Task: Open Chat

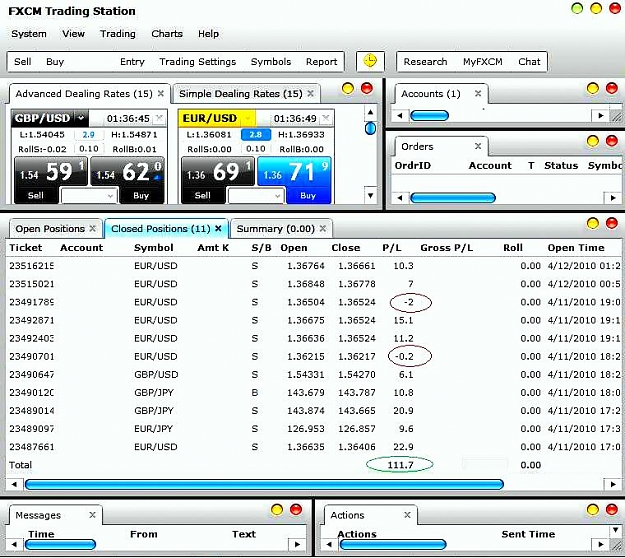Action: [x=529, y=62]
